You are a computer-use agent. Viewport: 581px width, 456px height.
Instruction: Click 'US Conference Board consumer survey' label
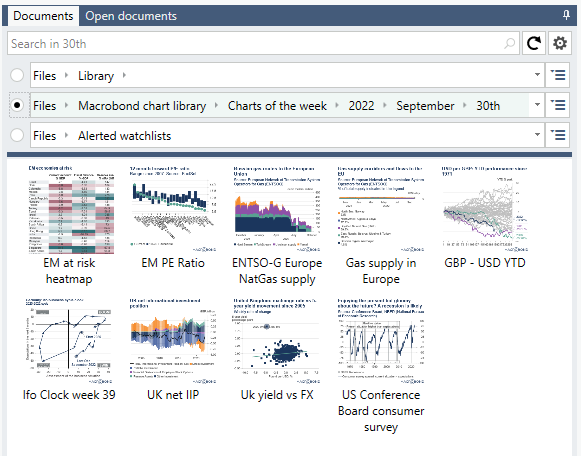381,411
